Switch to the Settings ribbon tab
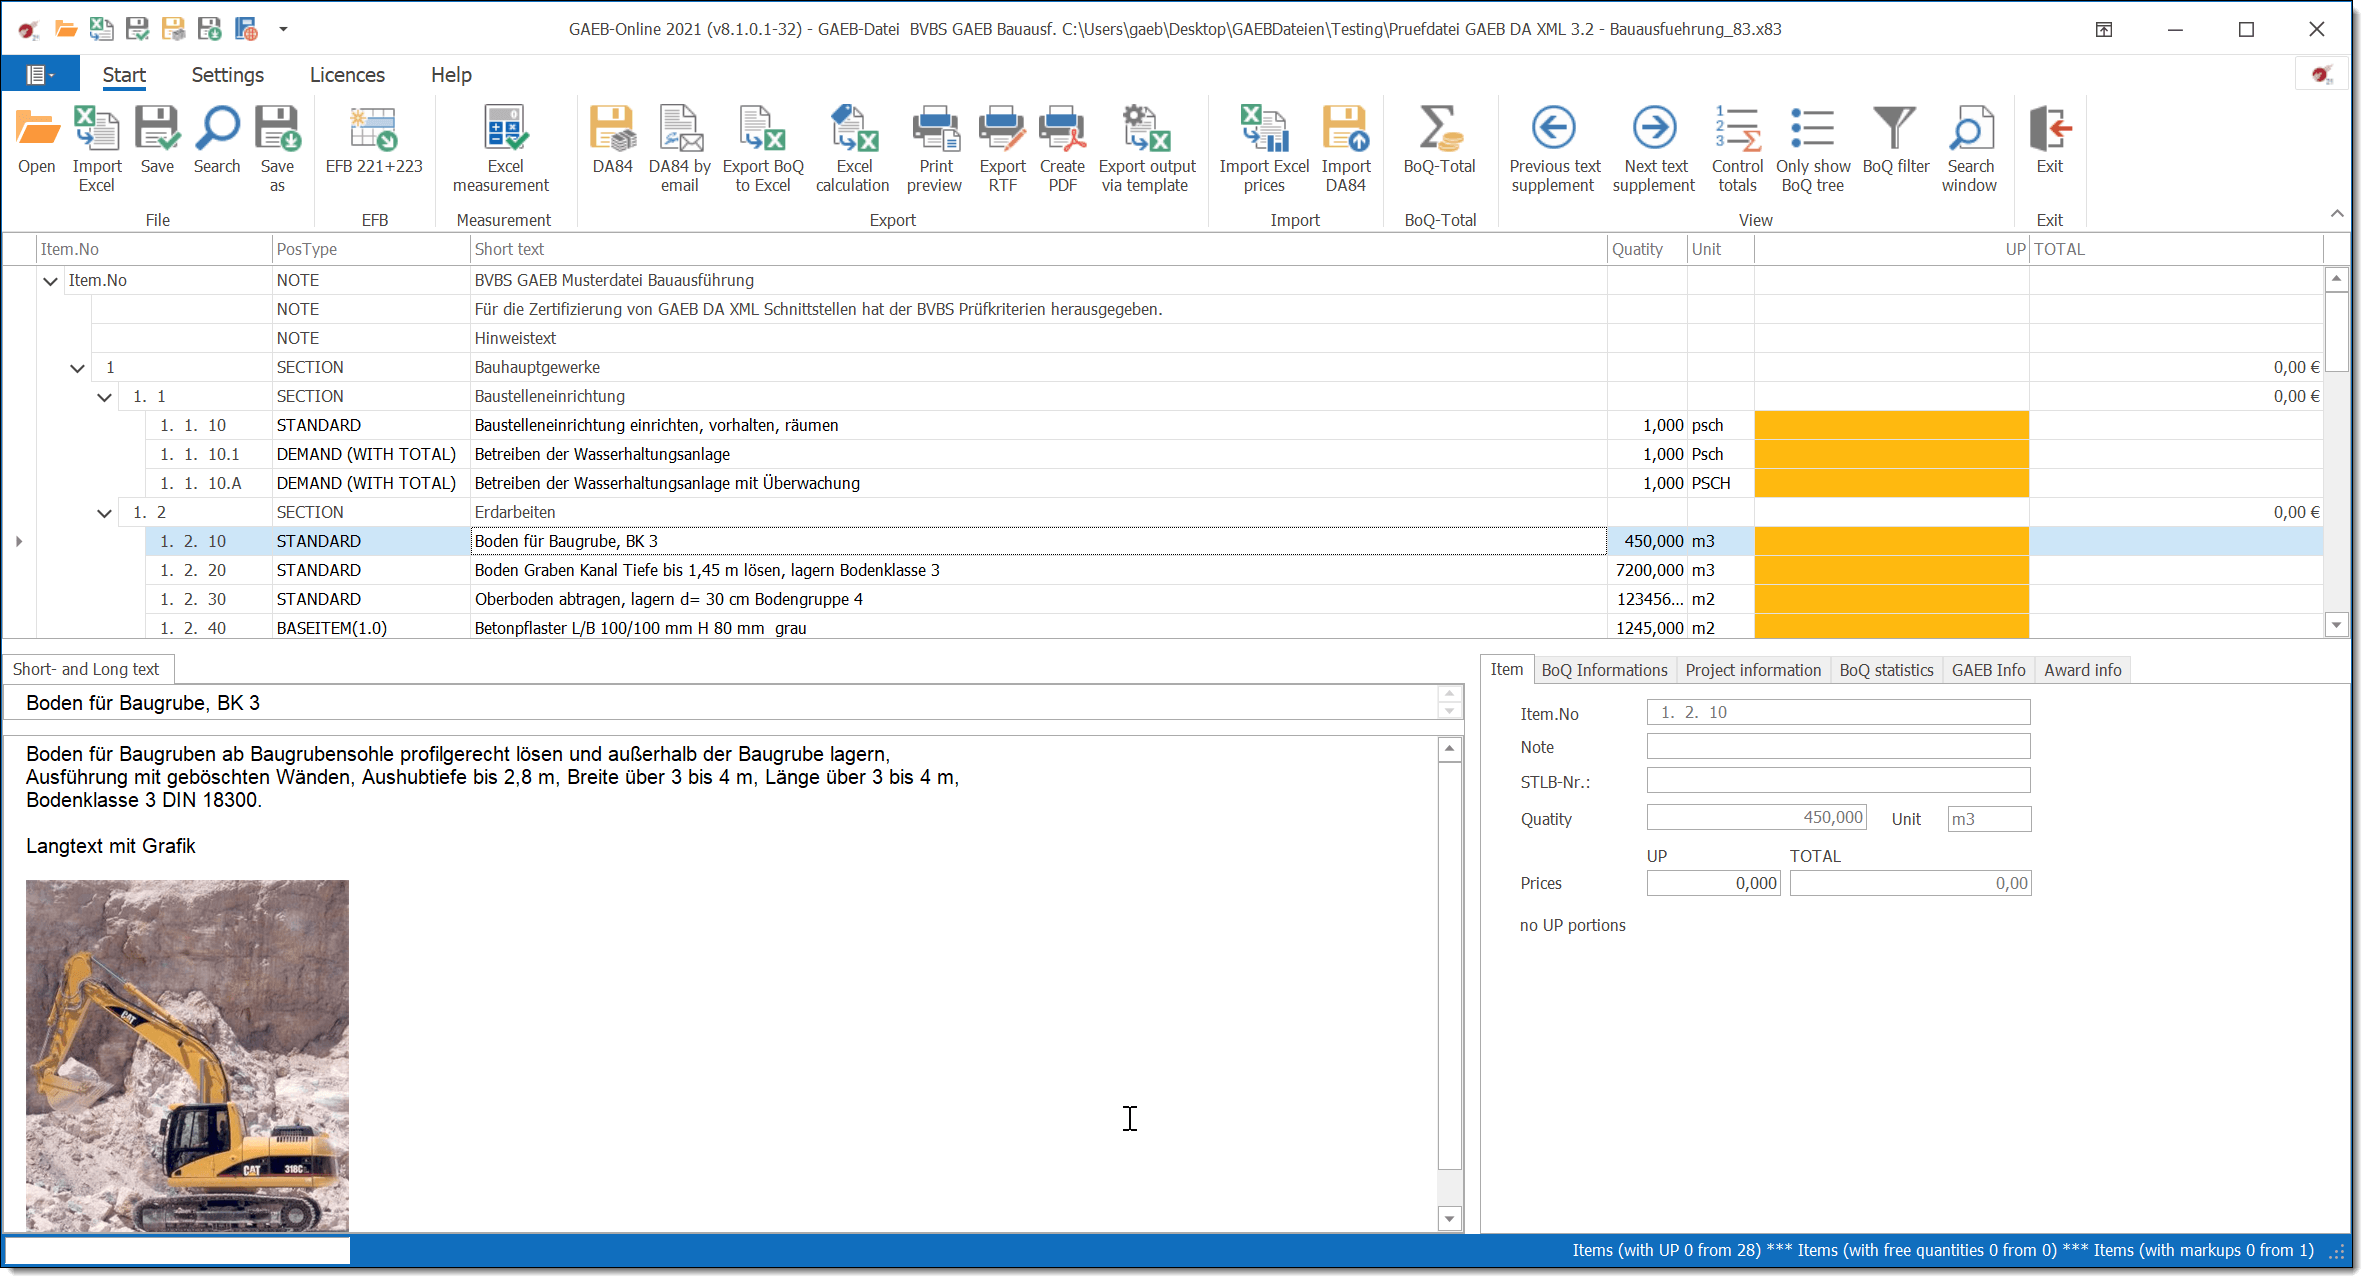 click(x=227, y=75)
